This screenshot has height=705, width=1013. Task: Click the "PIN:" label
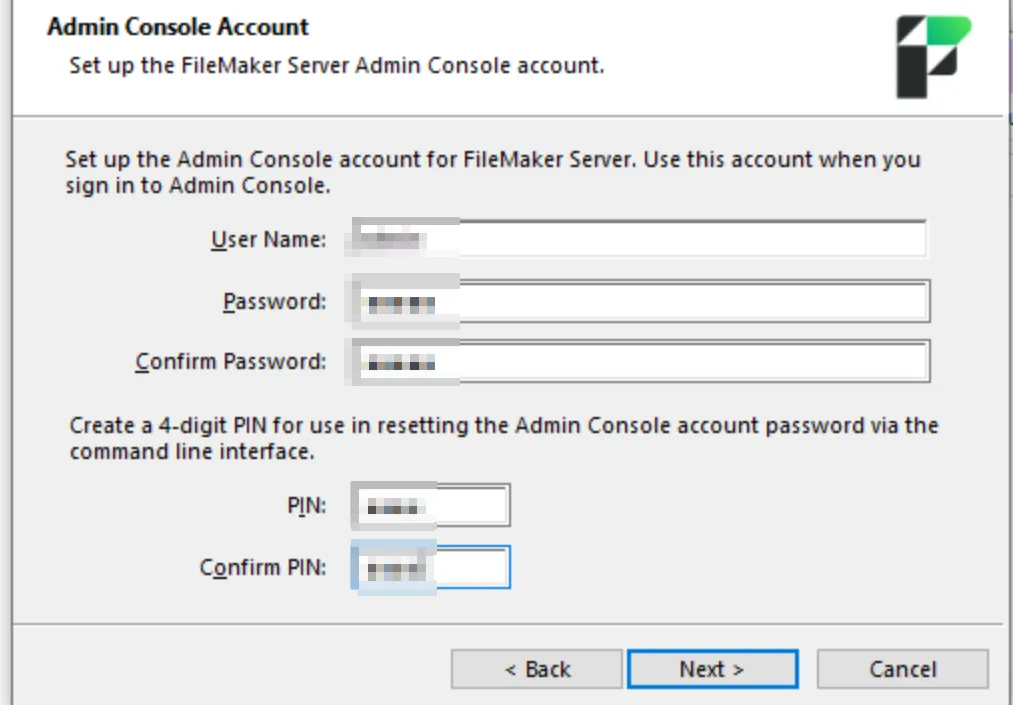(x=306, y=506)
